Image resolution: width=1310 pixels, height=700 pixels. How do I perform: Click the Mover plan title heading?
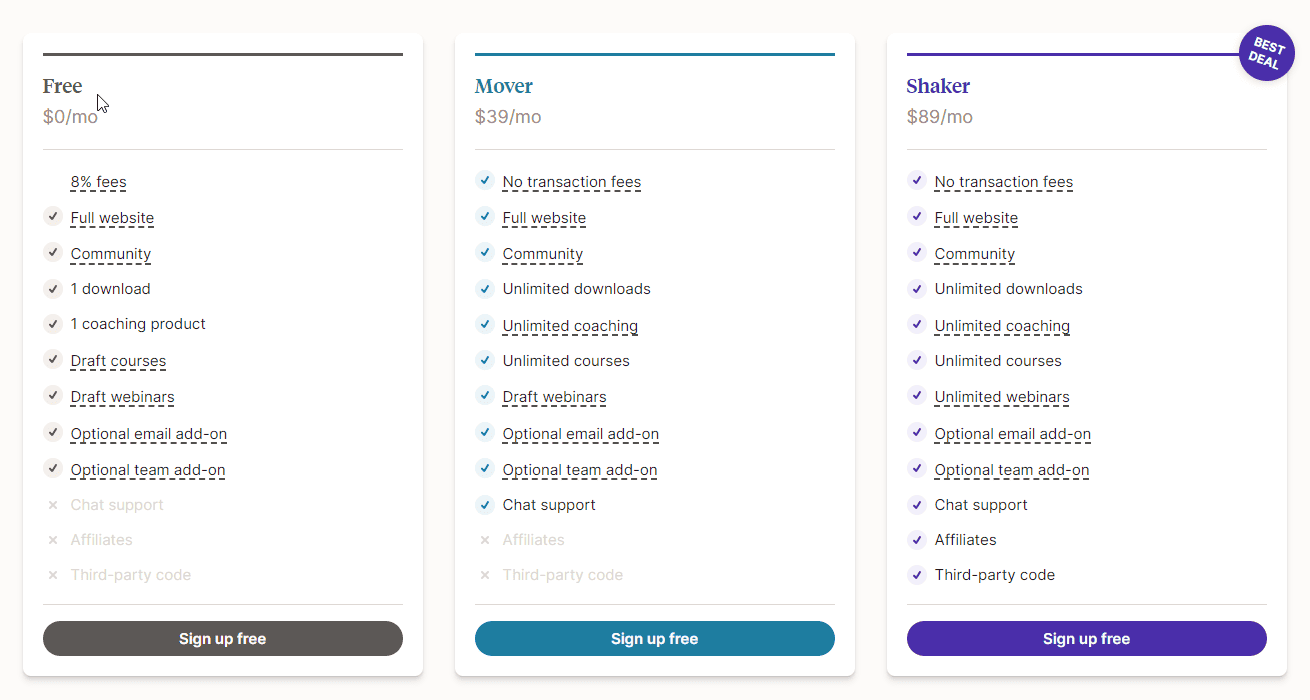[x=504, y=86]
